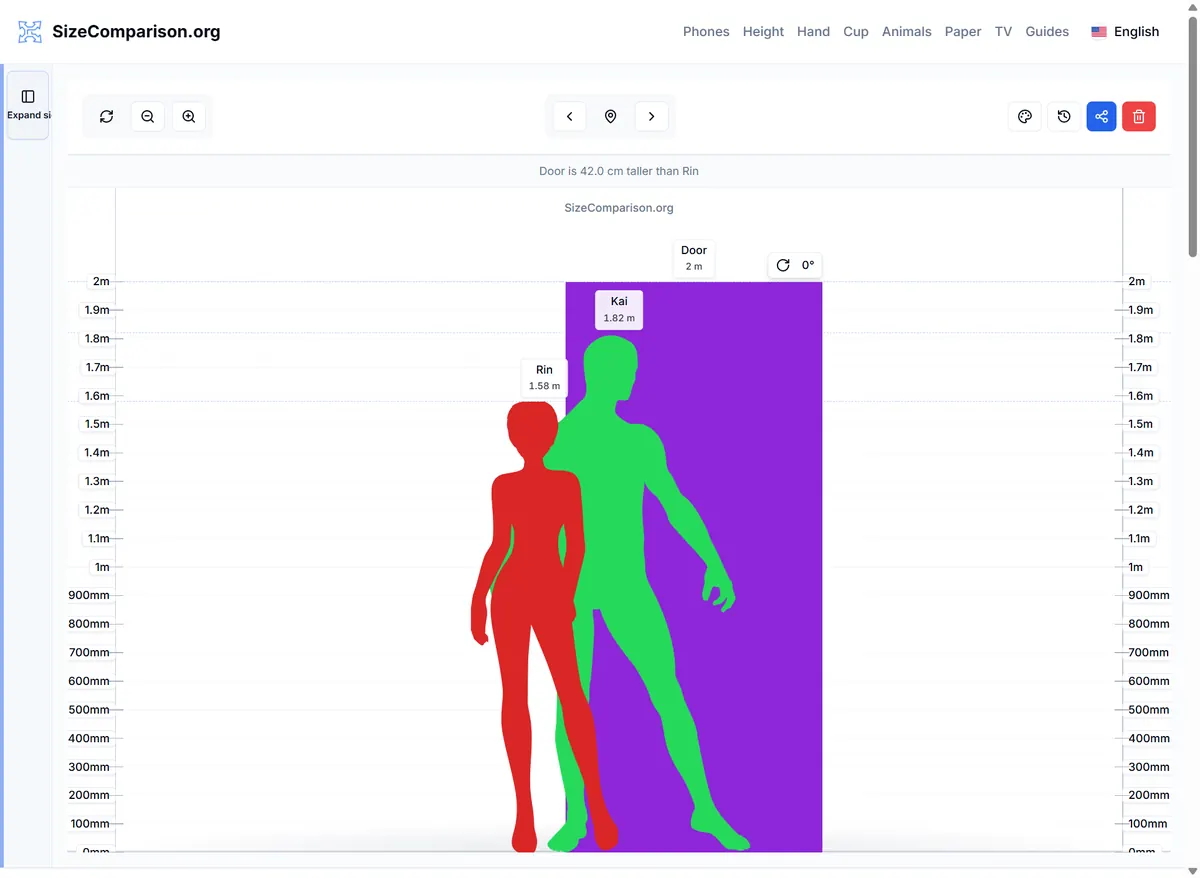The width and height of the screenshot is (1200, 878).
Task: Click the Door rotation icon
Action: [x=783, y=265]
